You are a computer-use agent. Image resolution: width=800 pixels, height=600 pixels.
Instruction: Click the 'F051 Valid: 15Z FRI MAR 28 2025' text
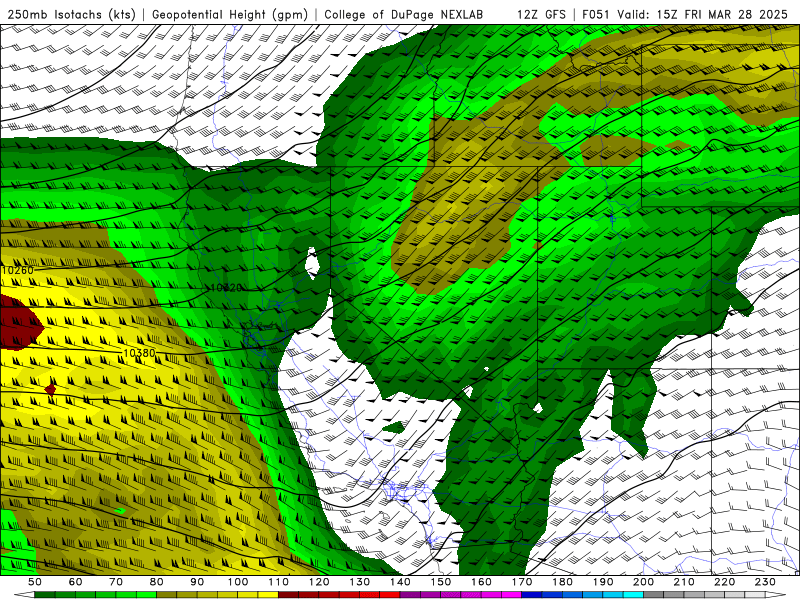685,14
